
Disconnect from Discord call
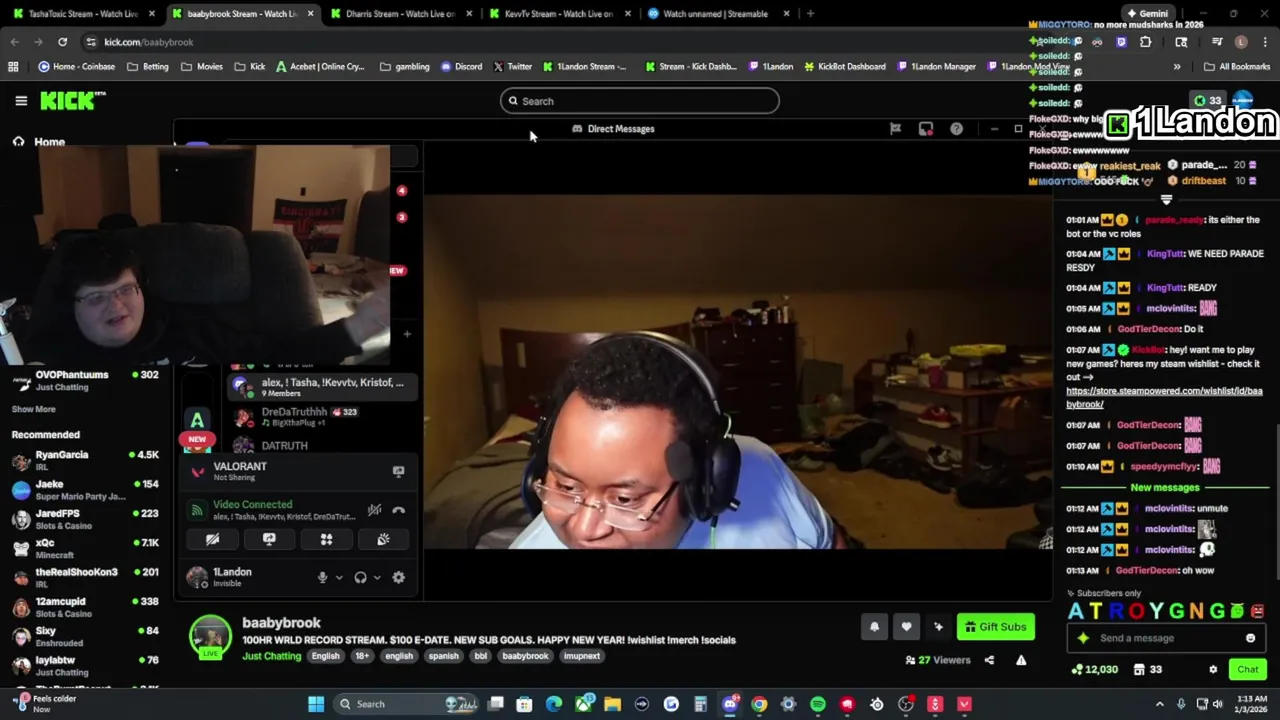coord(398,510)
